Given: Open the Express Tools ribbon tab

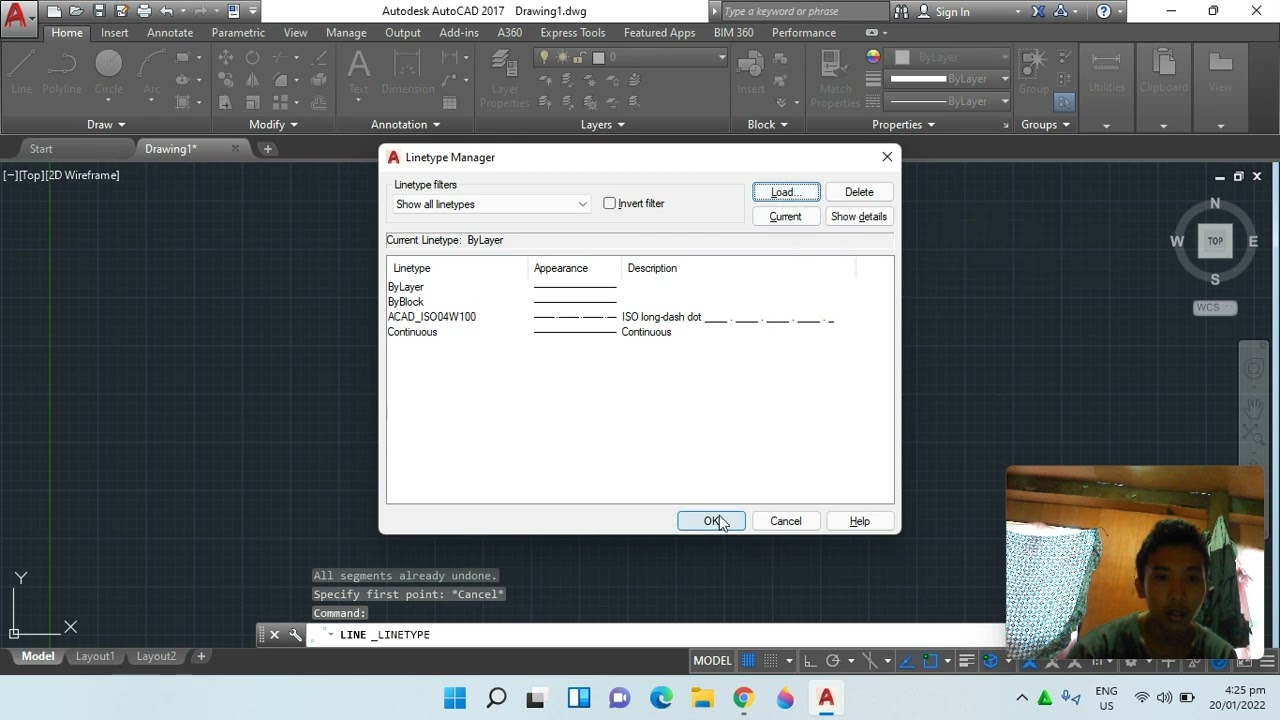Looking at the screenshot, I should 572,32.
